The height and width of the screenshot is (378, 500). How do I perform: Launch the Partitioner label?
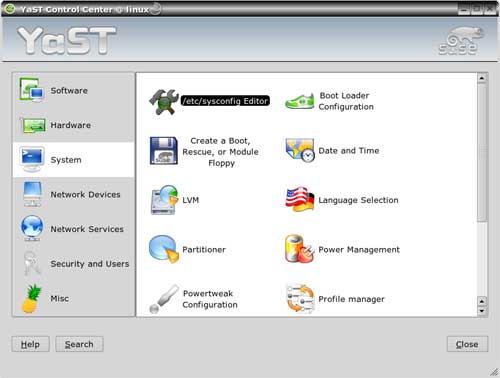pyautogui.click(x=204, y=249)
